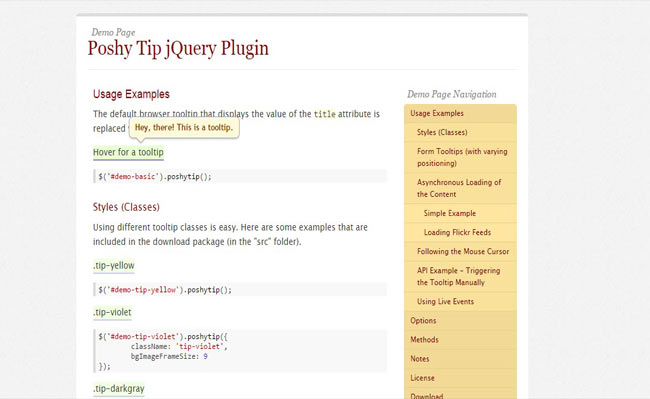Open the License navigation item
Image resolution: width=650 pixels, height=399 pixels.
tap(460, 378)
